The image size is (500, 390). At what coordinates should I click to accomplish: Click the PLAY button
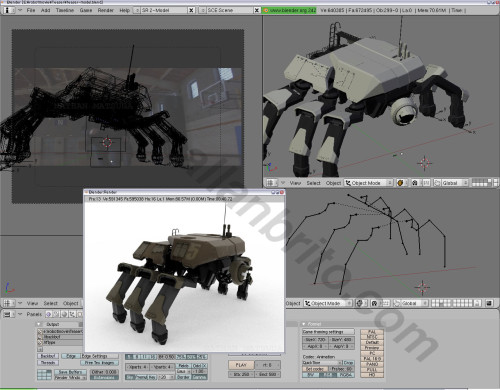pyautogui.click(x=241, y=365)
